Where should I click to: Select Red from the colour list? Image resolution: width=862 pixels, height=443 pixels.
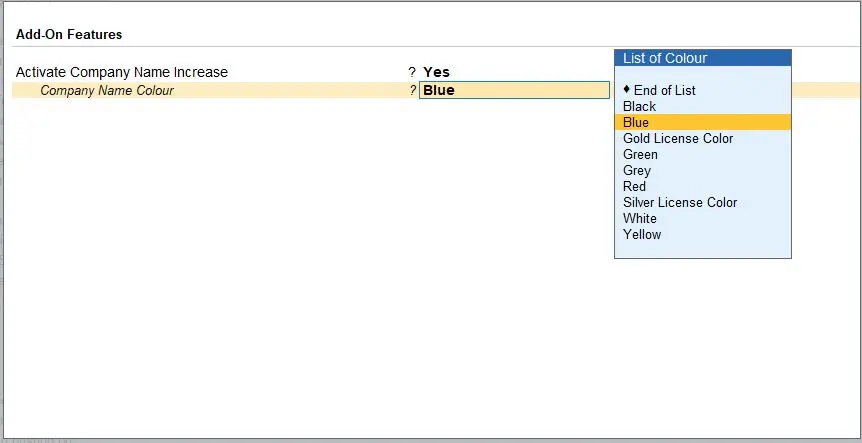pyautogui.click(x=702, y=186)
